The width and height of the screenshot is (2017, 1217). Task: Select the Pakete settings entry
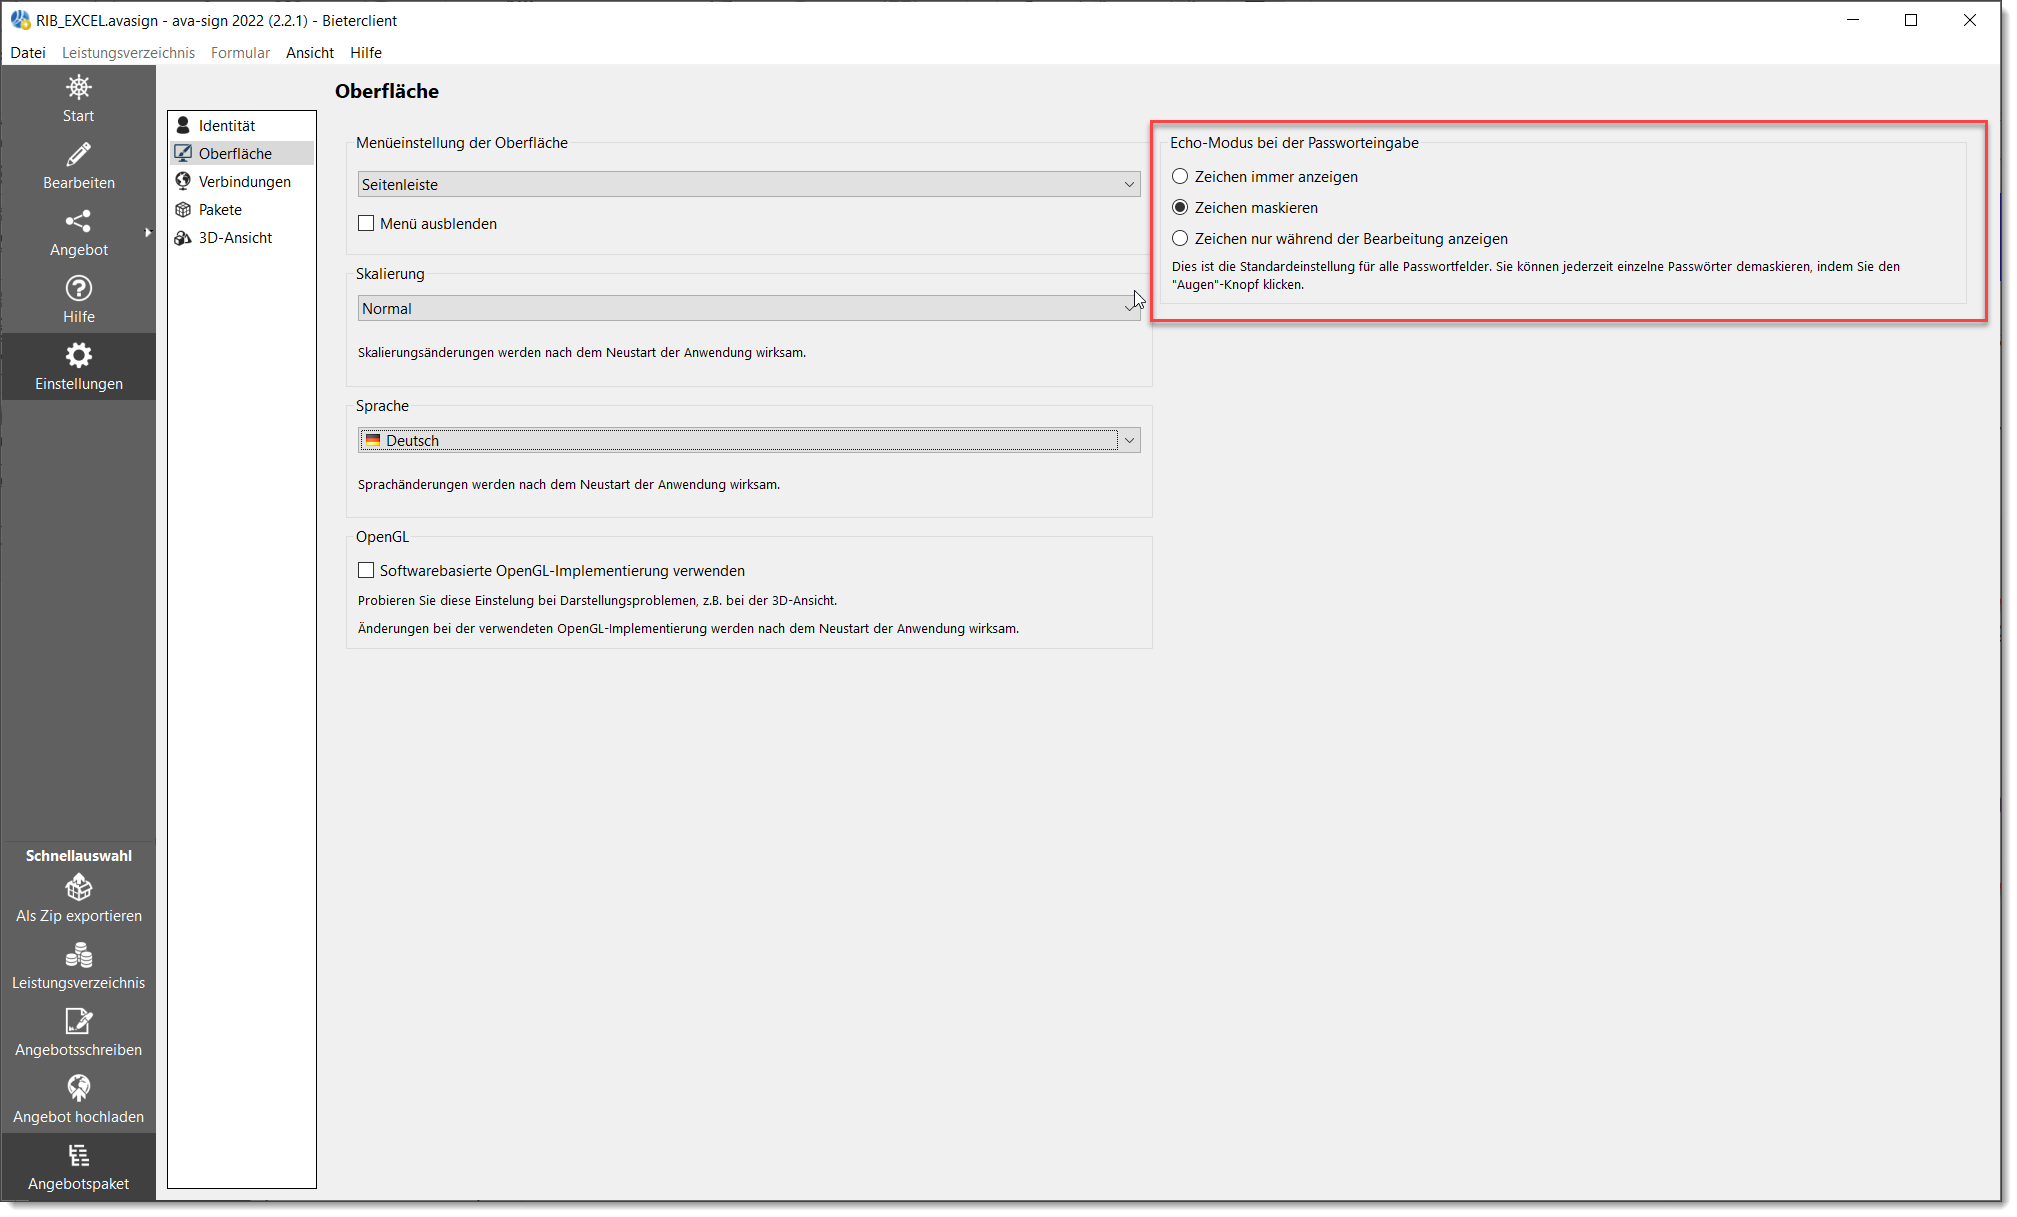(241, 209)
